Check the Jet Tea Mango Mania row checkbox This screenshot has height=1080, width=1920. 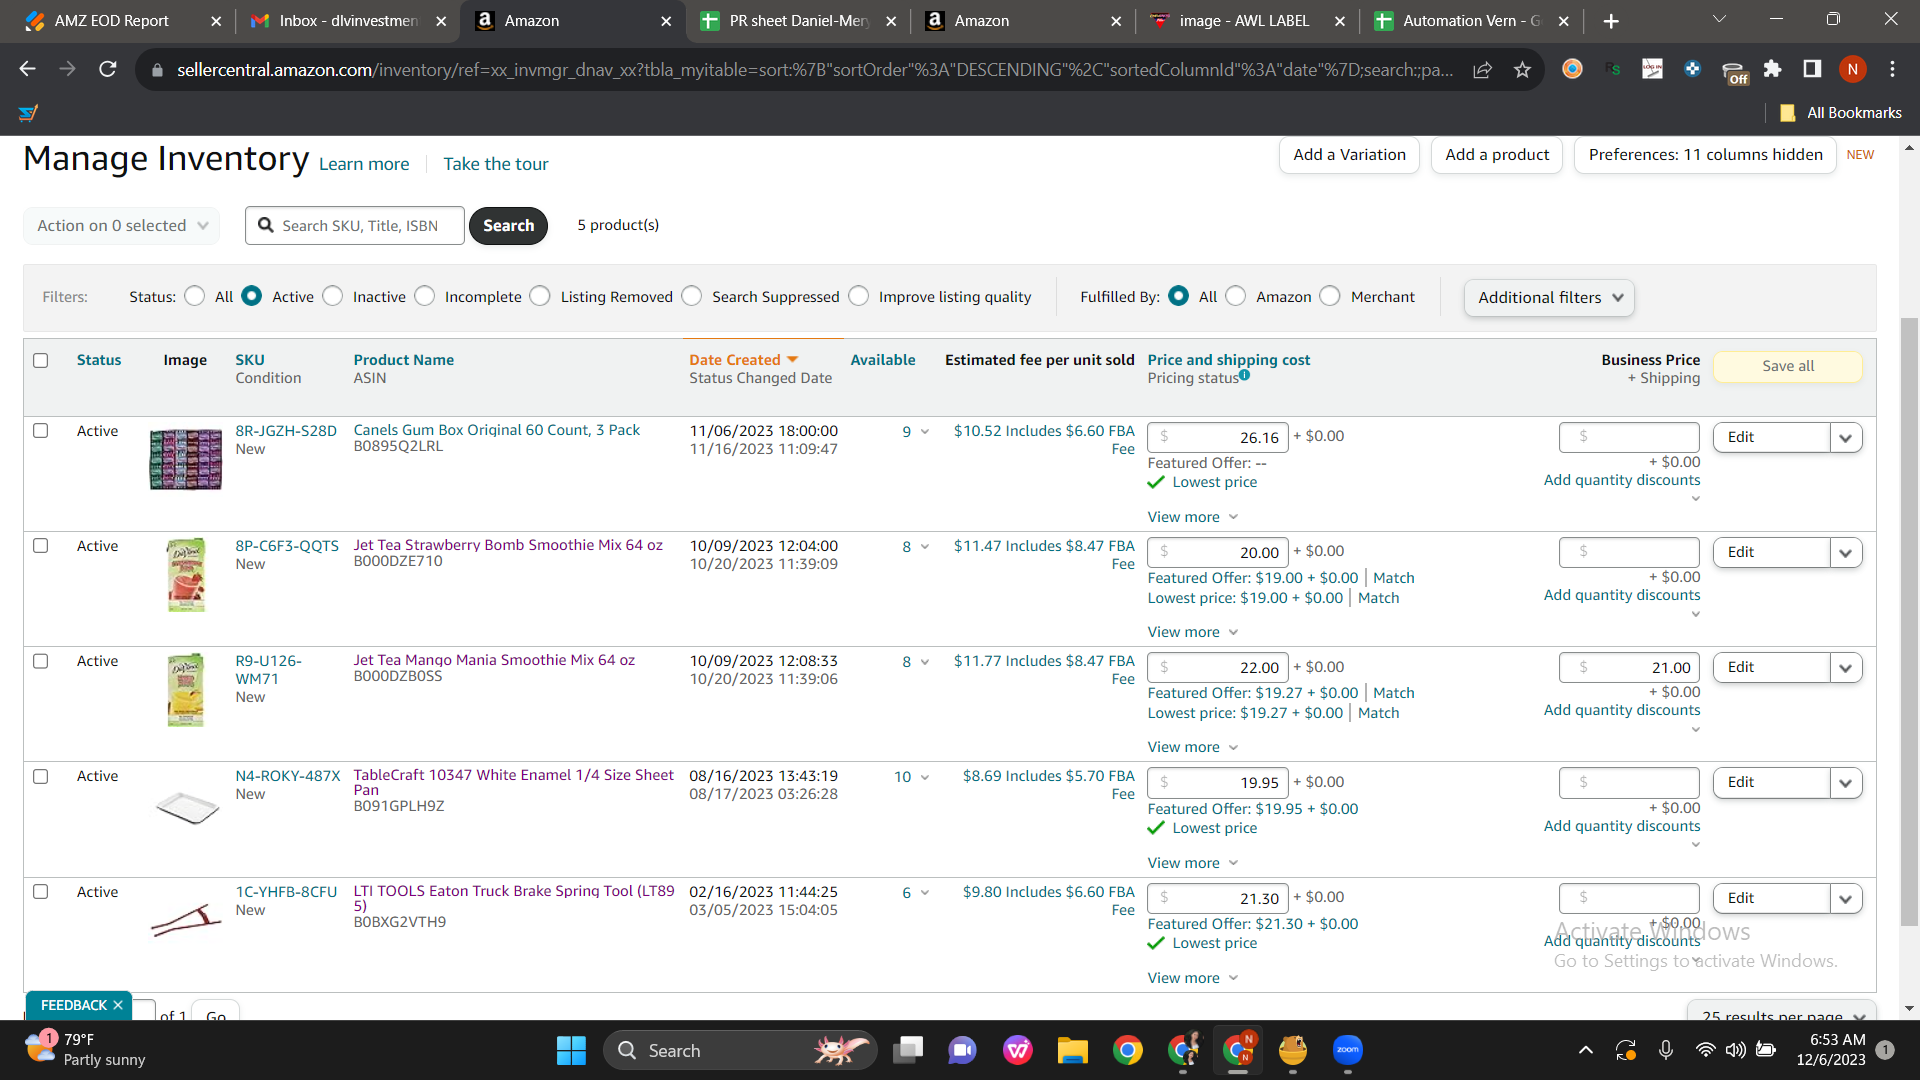pyautogui.click(x=41, y=661)
